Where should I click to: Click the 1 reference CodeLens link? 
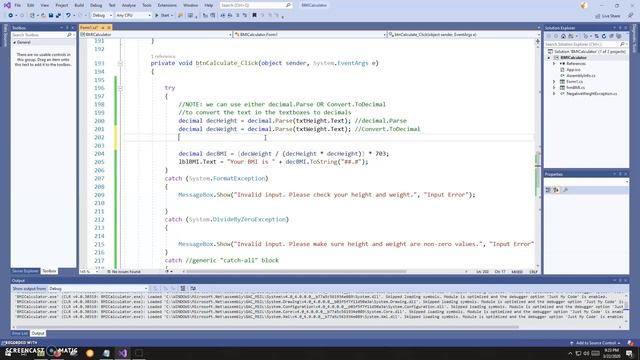163,56
